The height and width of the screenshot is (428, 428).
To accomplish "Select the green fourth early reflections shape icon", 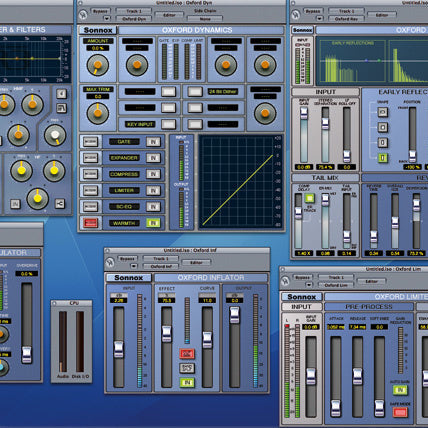I will [383, 158].
